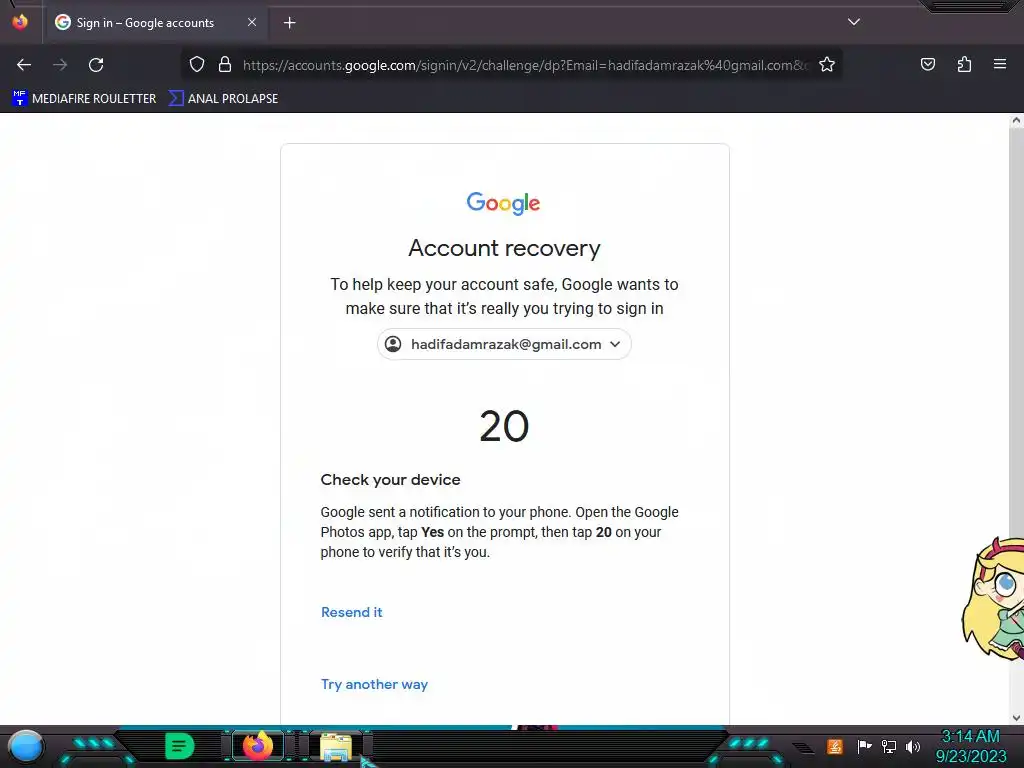Close the Sign in – Google accounts tab
The image size is (1024, 768).
251,22
